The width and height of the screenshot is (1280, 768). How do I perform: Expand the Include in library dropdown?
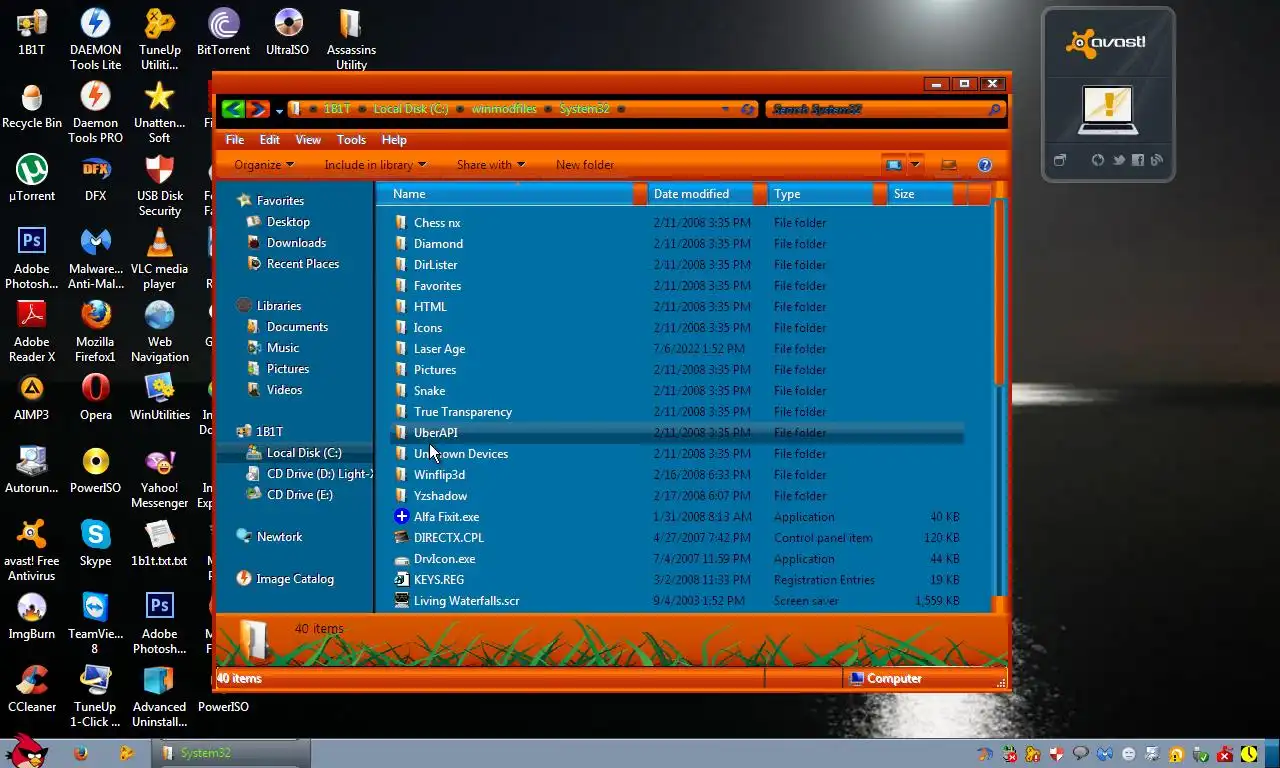(x=375, y=165)
